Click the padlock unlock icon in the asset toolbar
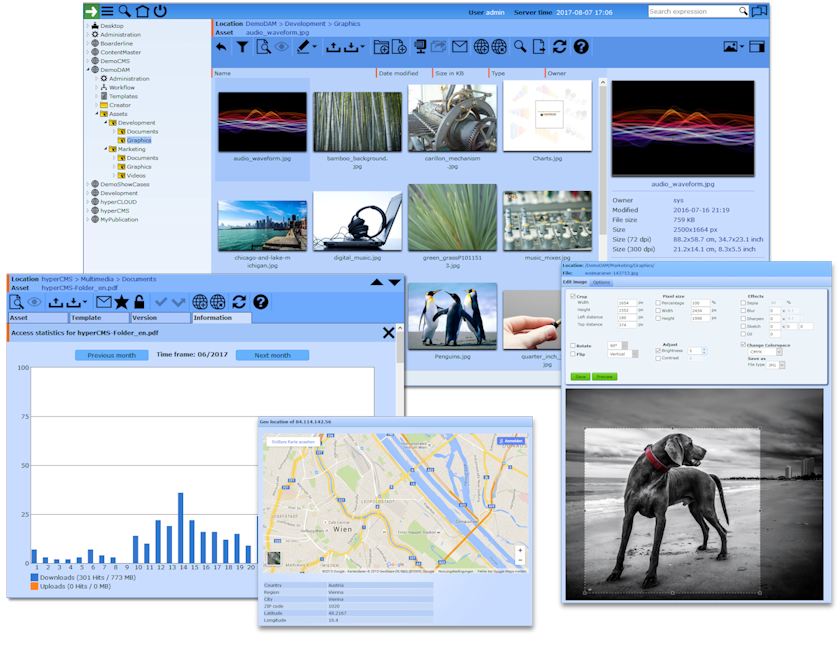Screen dimensions: 840x651 139,302
